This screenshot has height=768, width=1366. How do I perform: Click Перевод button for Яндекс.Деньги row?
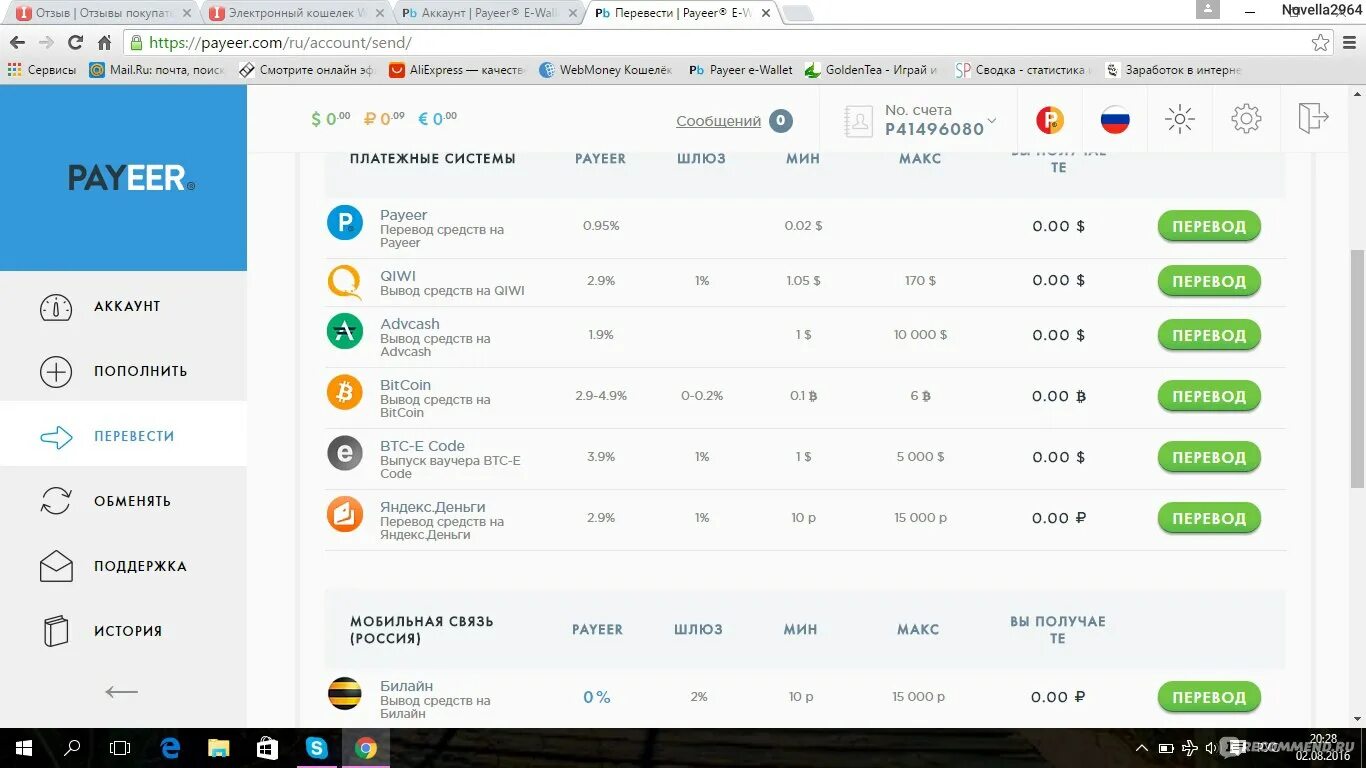pos(1209,519)
